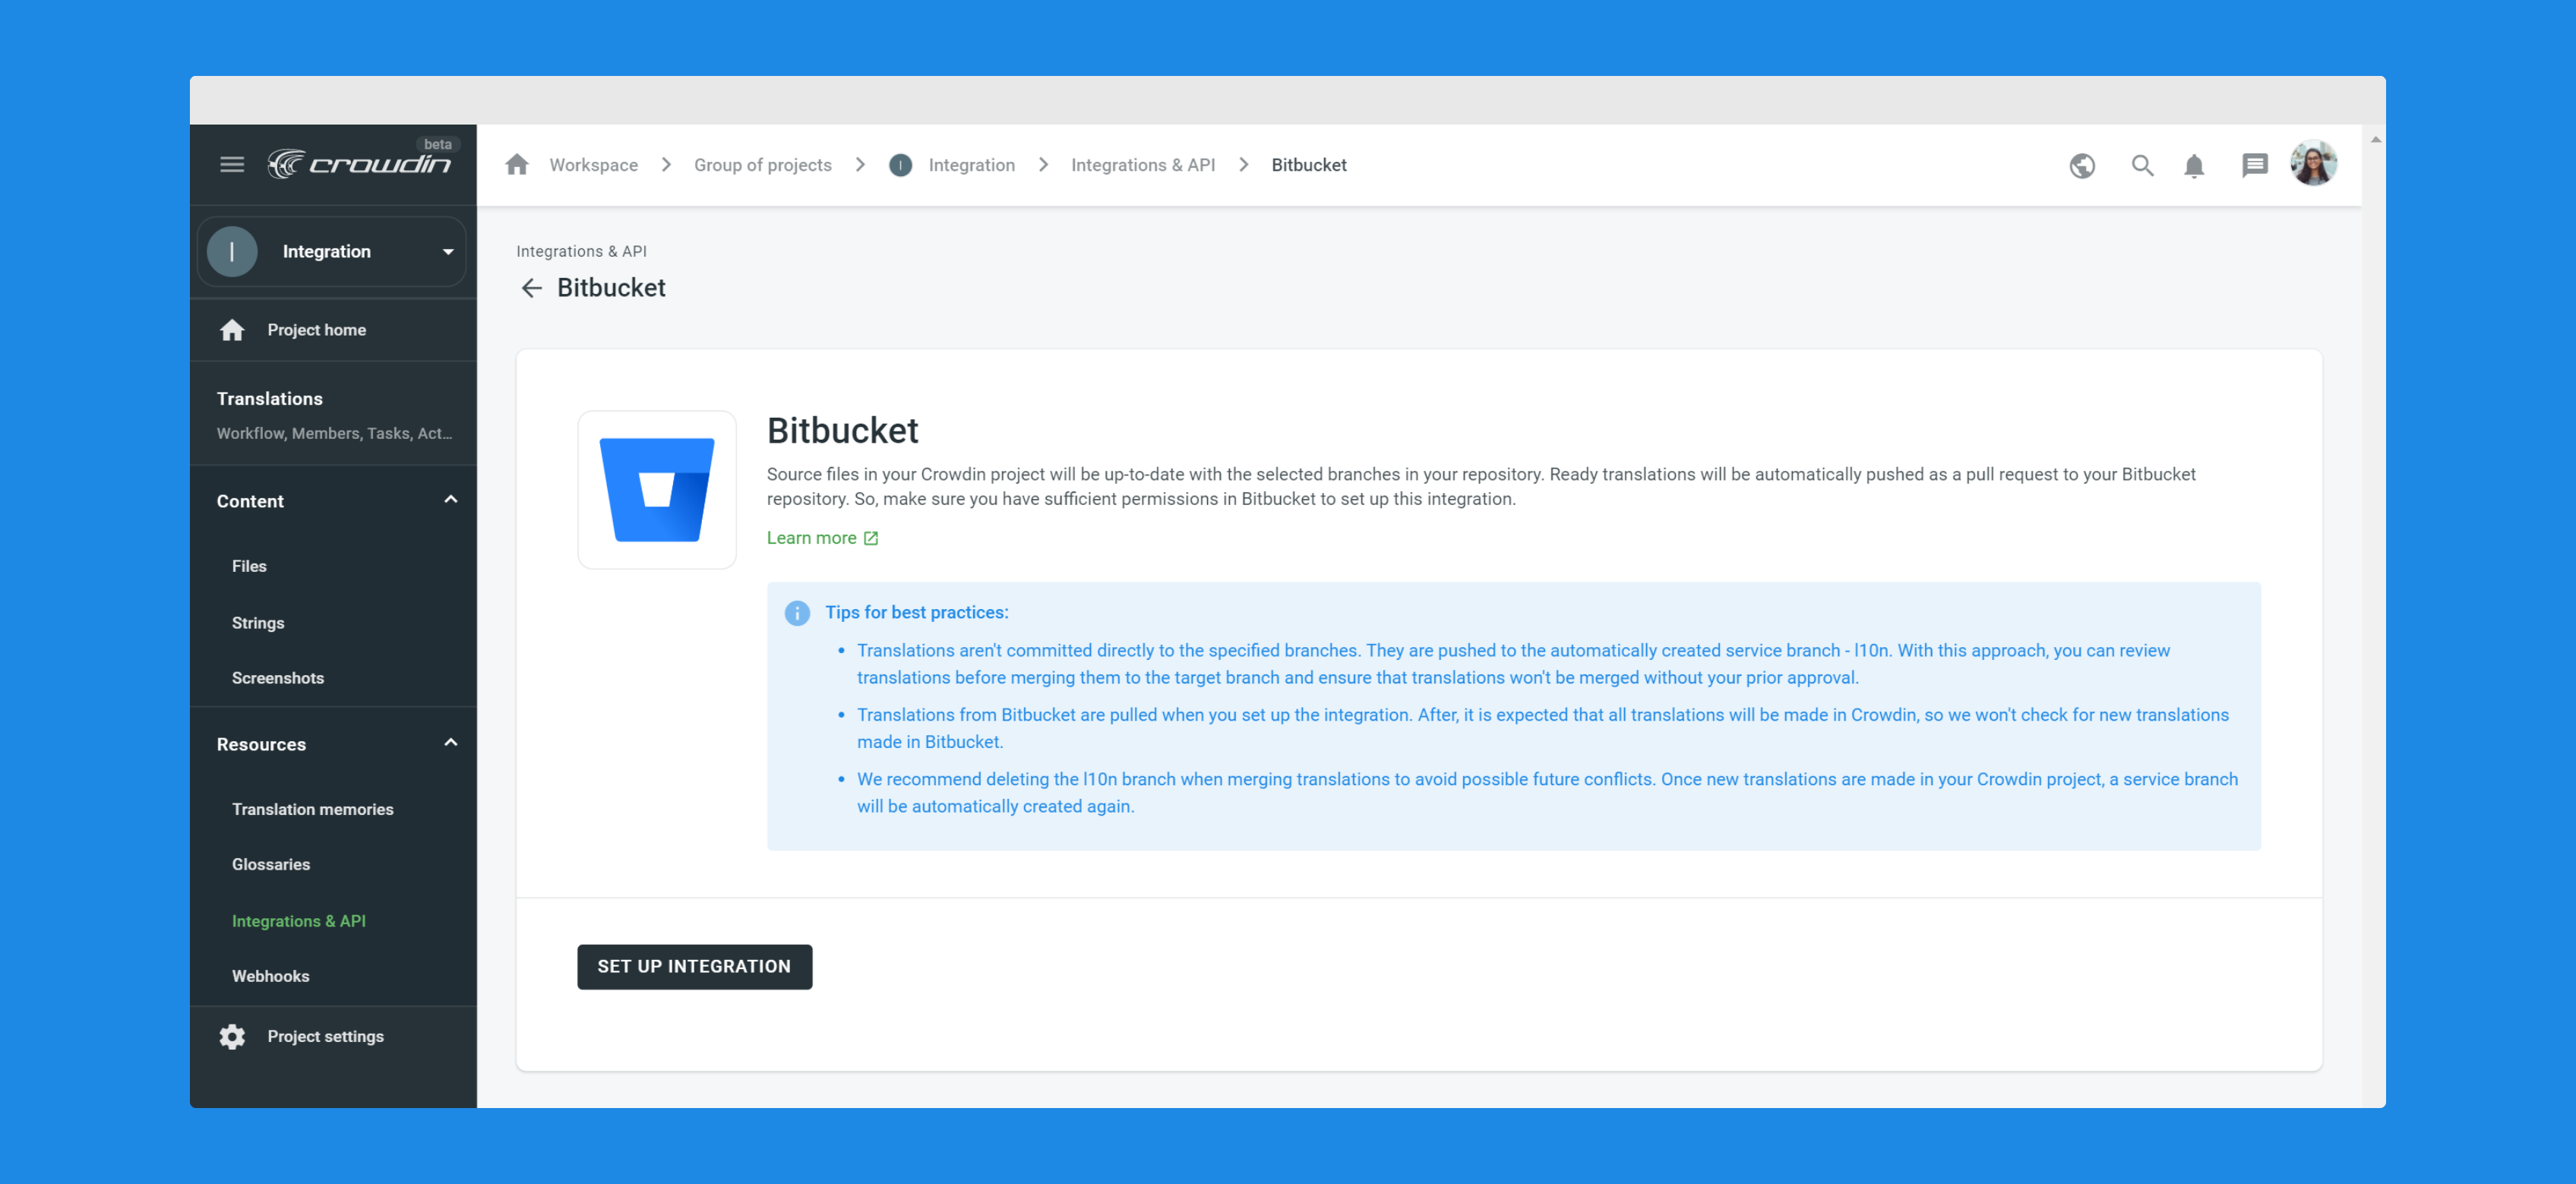
Task: Collapse the Content section
Action: (451, 500)
